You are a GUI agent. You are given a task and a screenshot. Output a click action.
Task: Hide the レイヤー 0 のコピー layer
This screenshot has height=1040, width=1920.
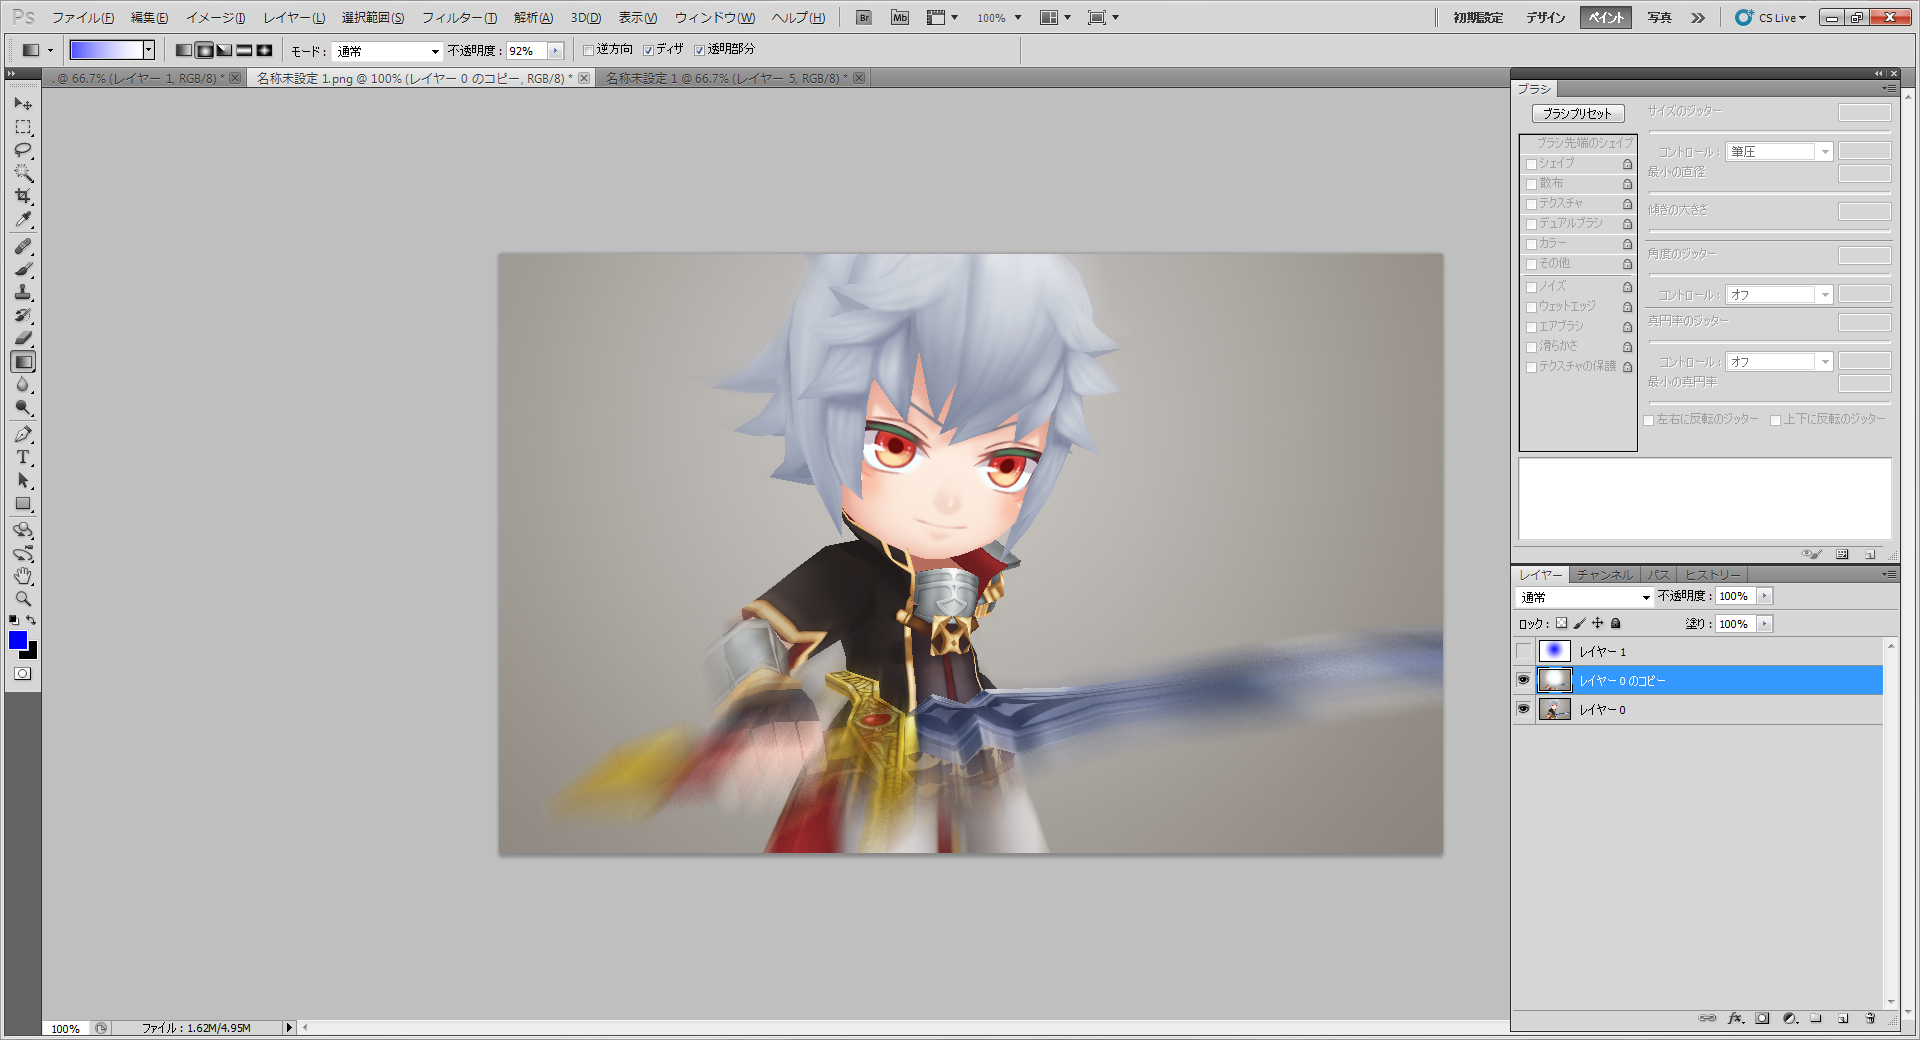(1523, 680)
